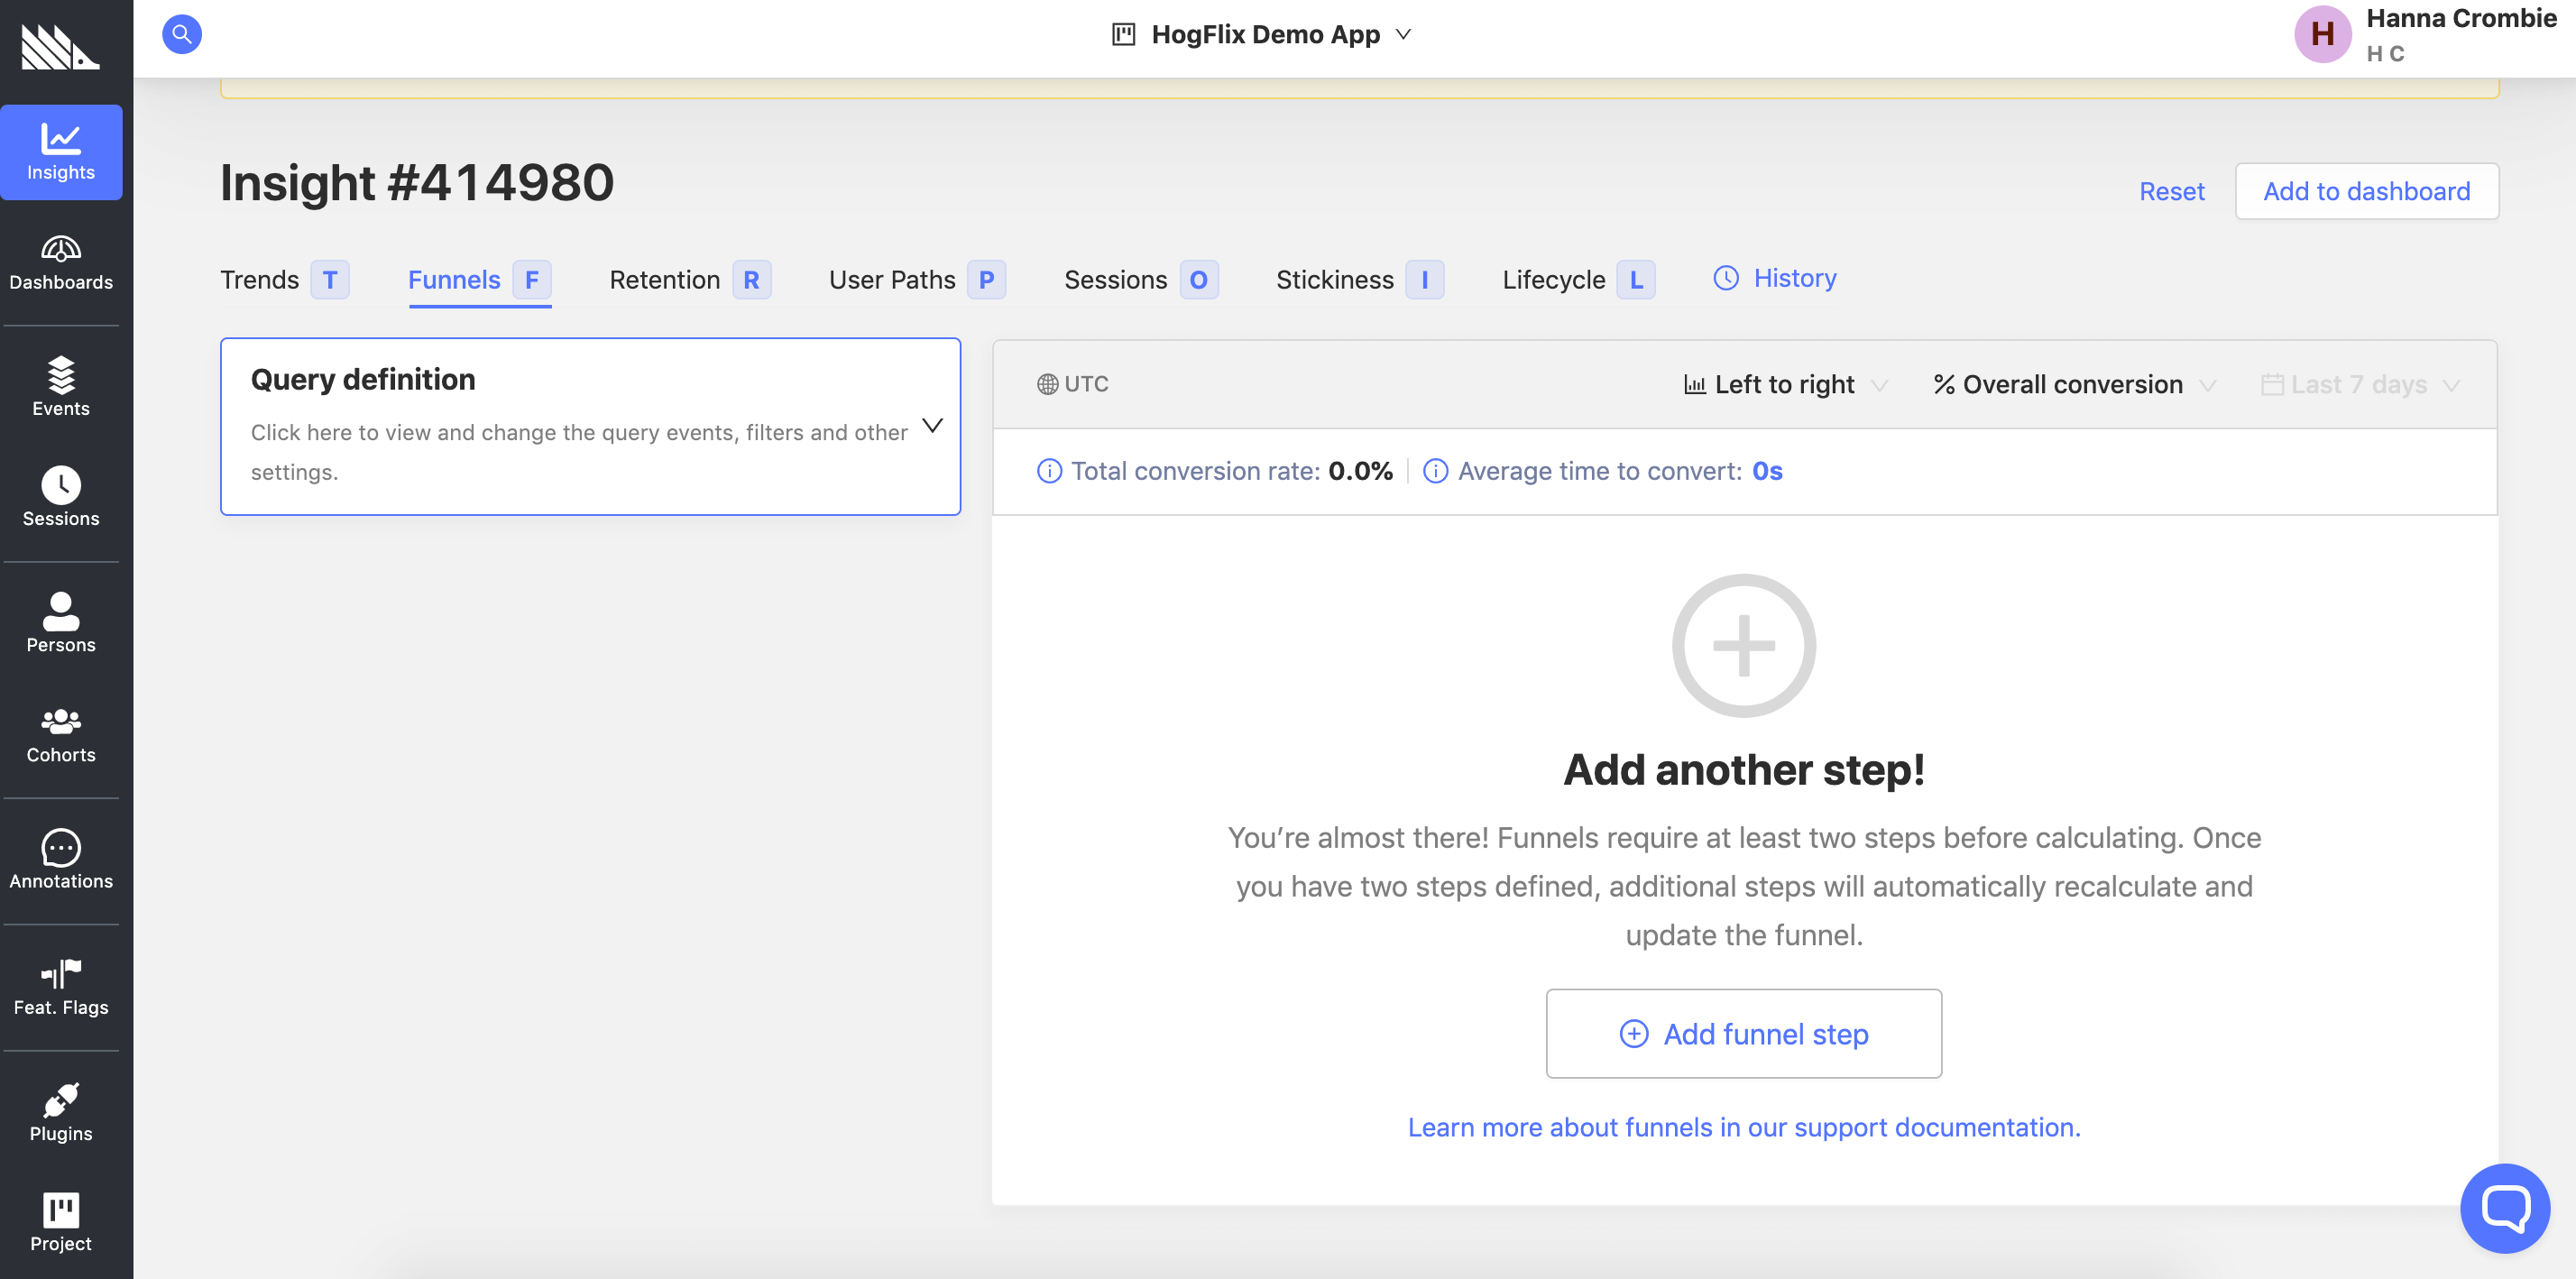Open Cohorts in the sidebar
The image size is (2576, 1279).
tap(61, 733)
